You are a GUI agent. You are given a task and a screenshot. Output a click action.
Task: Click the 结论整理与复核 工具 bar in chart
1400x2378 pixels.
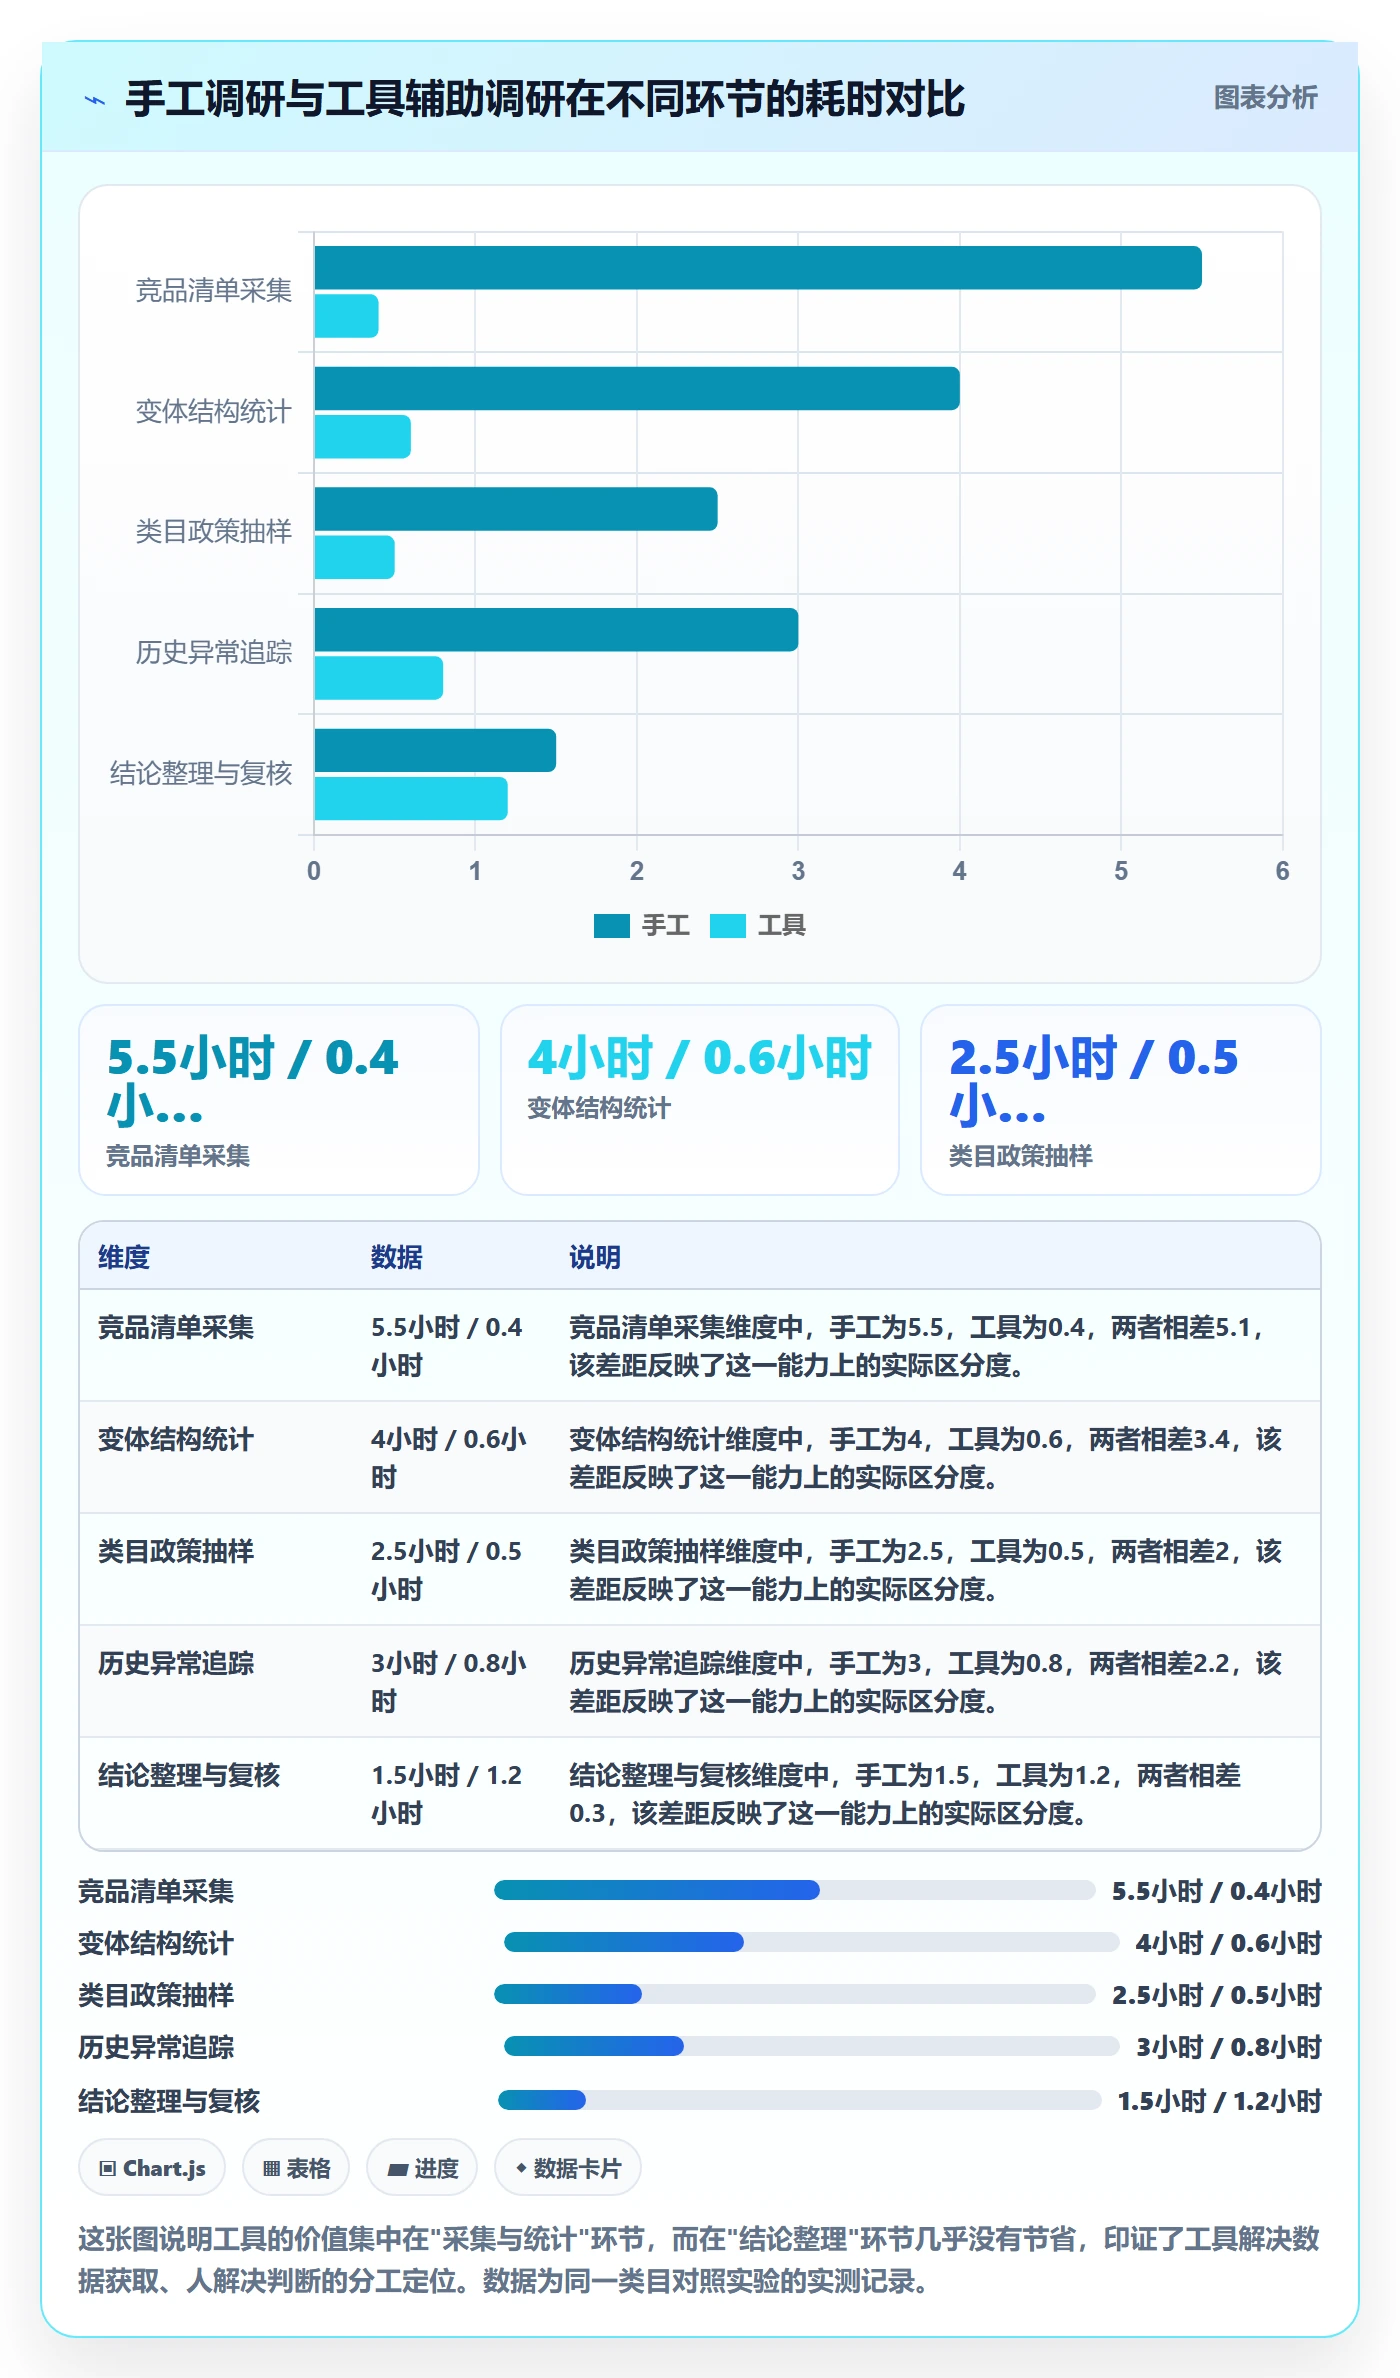[x=411, y=799]
